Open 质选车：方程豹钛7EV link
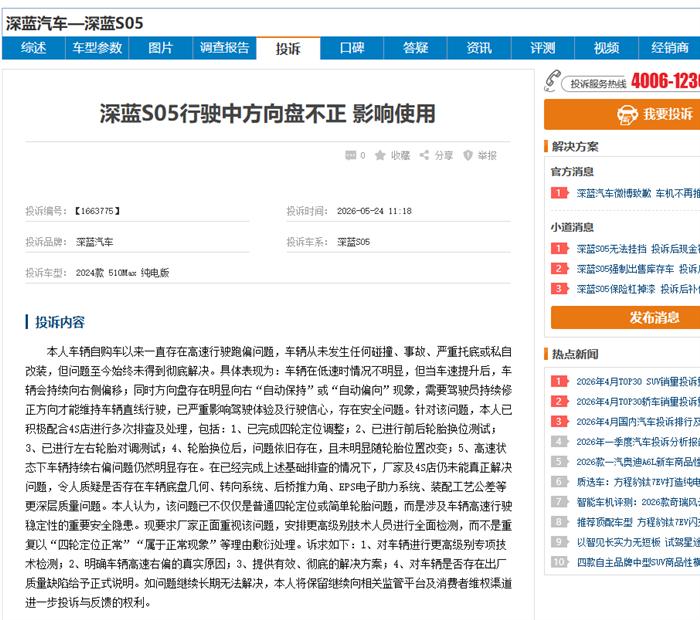The image size is (700, 620). click(x=638, y=482)
